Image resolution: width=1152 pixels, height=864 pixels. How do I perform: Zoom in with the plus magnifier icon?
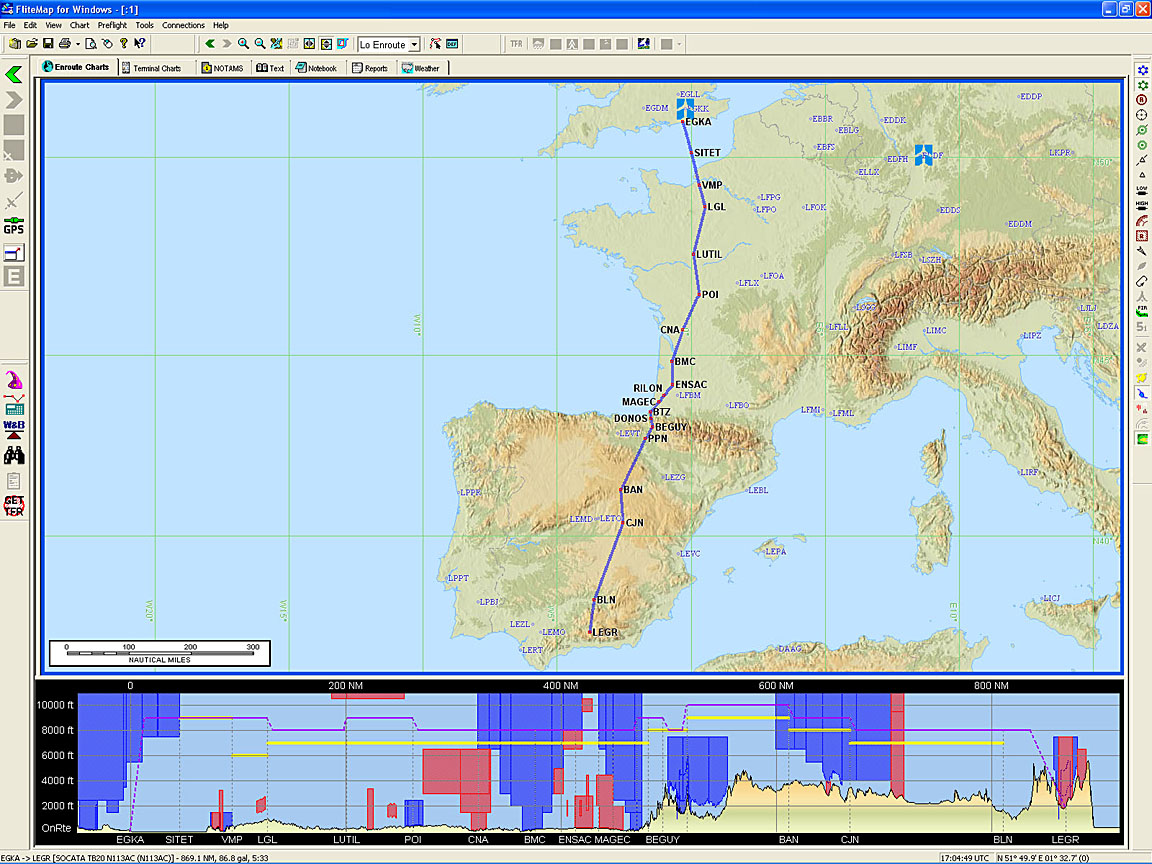tap(243, 44)
